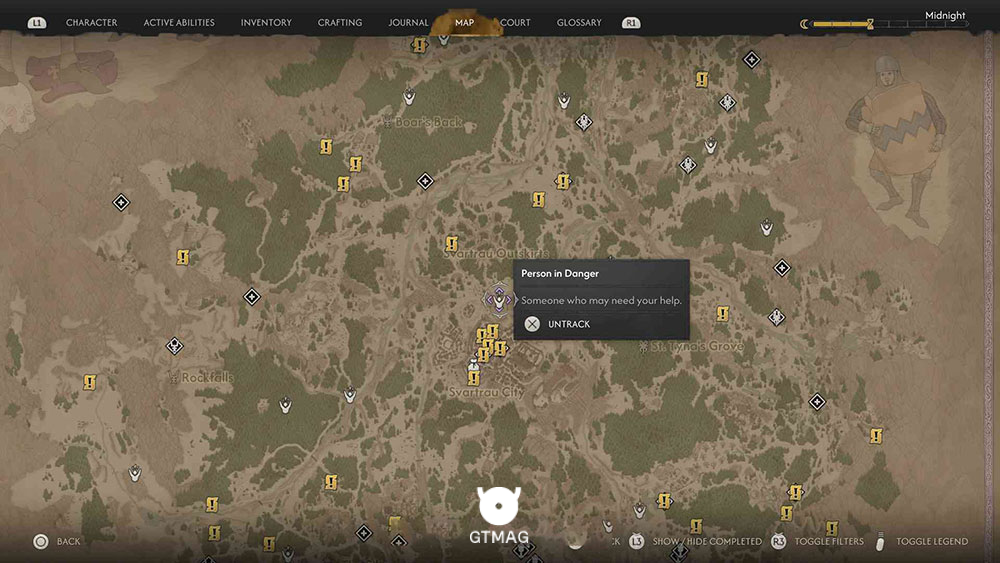Select shield marker above Boar's Back label
Image resolution: width=1000 pixels, height=563 pixels.
(x=409, y=96)
